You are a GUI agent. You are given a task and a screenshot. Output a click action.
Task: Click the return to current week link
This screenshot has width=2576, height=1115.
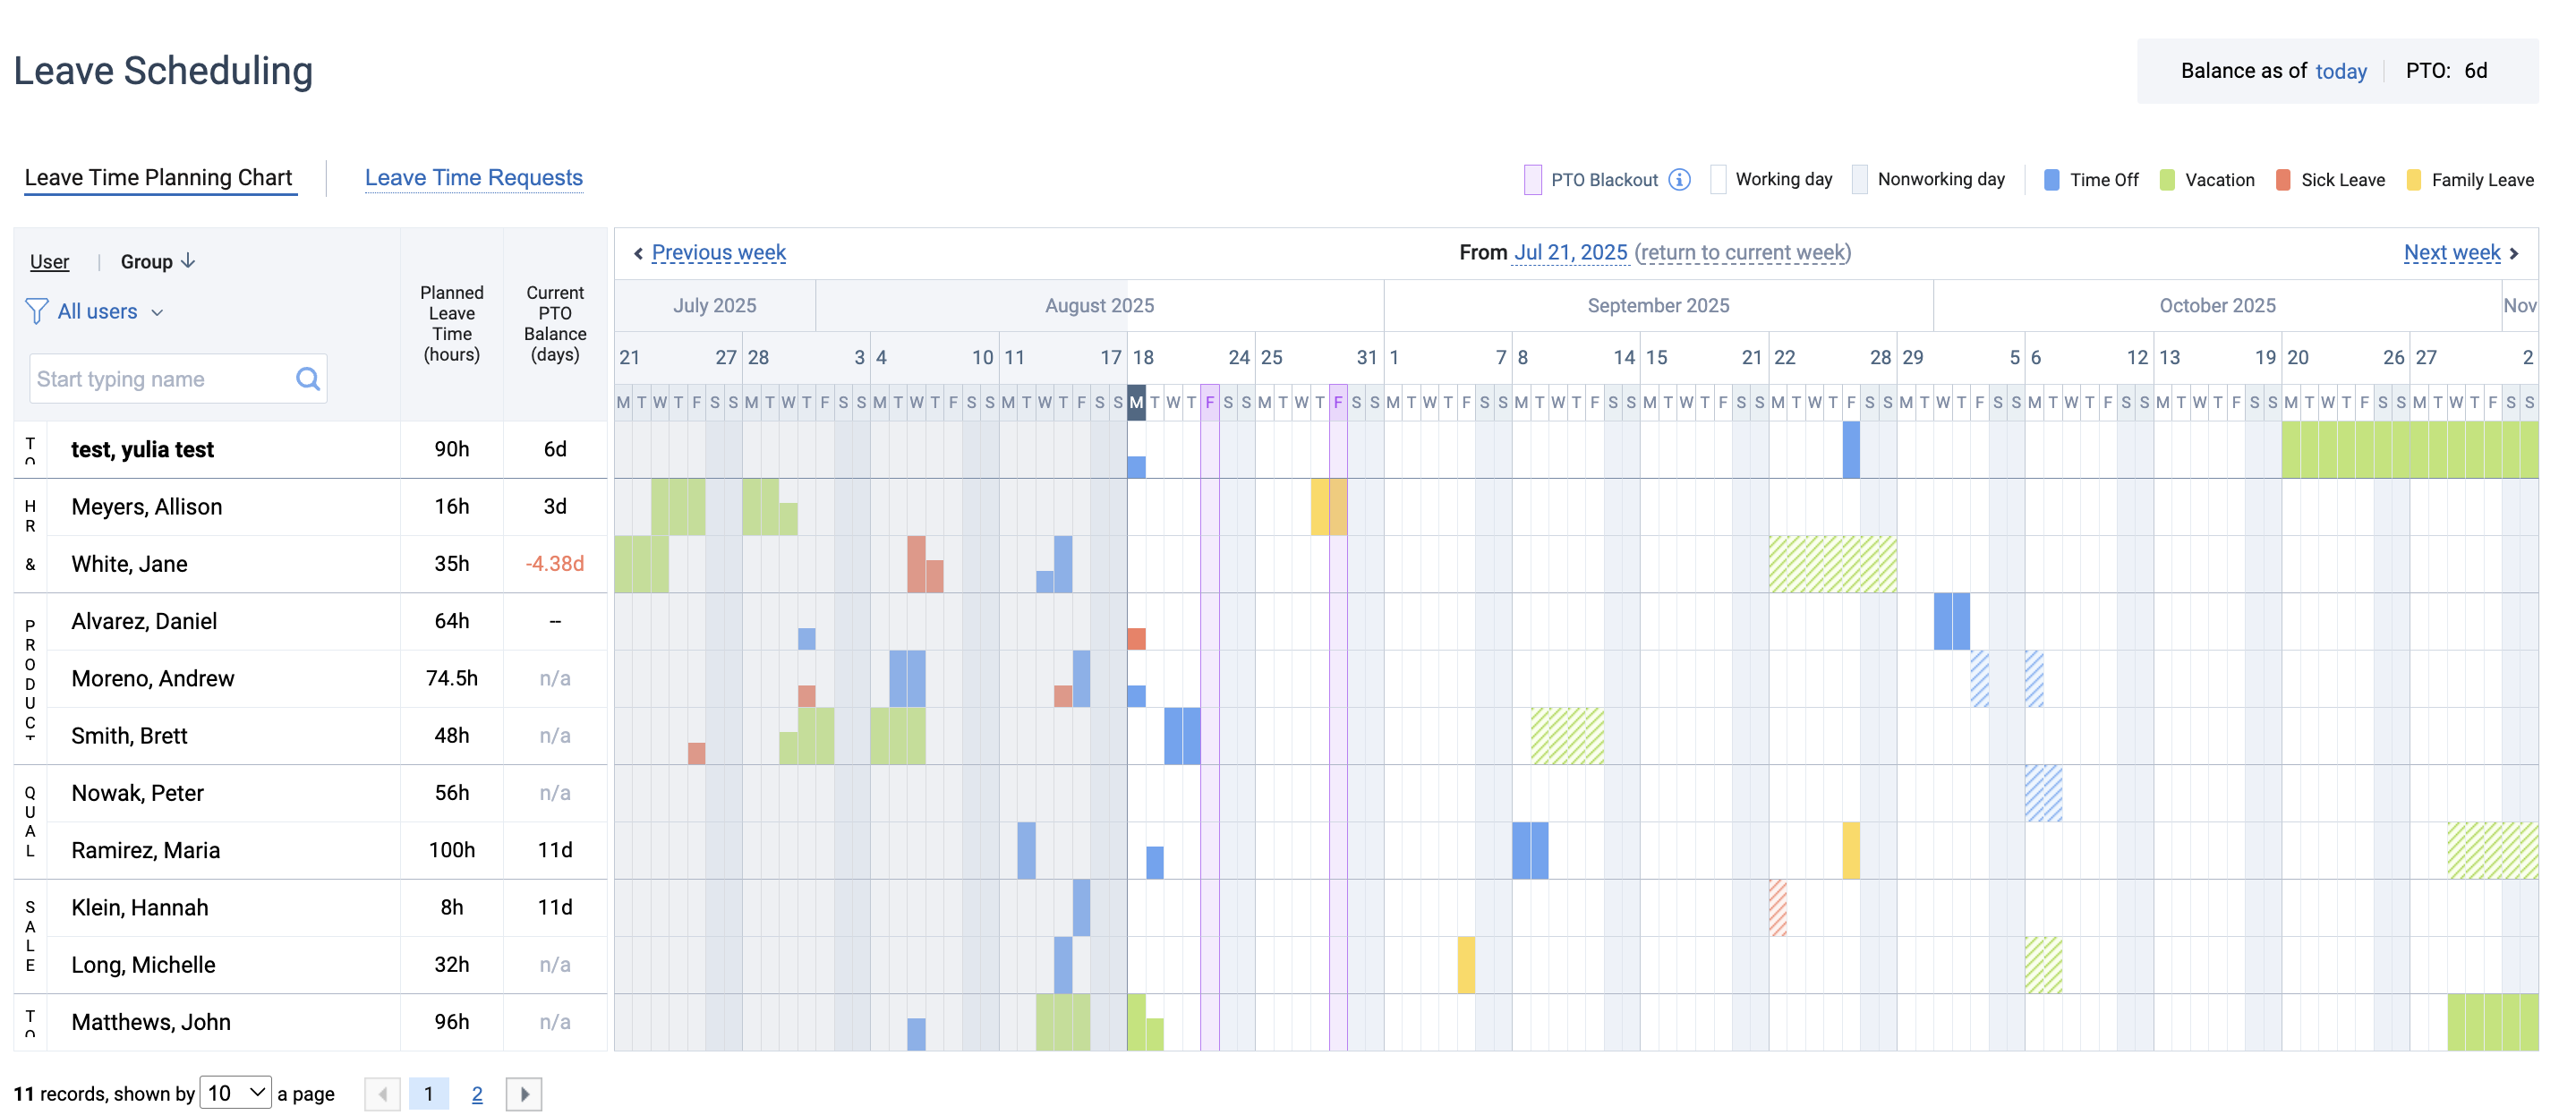click(1742, 252)
